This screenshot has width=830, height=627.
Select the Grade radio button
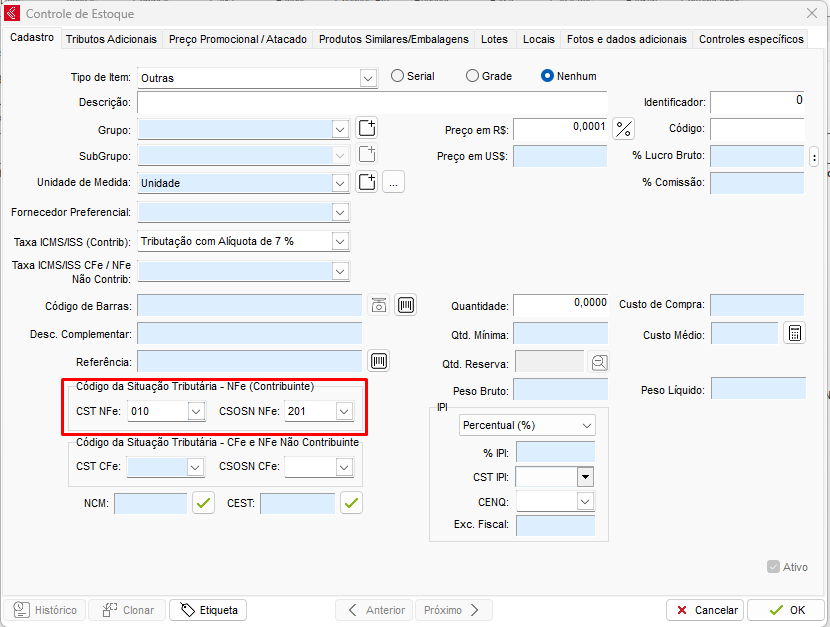click(x=472, y=76)
